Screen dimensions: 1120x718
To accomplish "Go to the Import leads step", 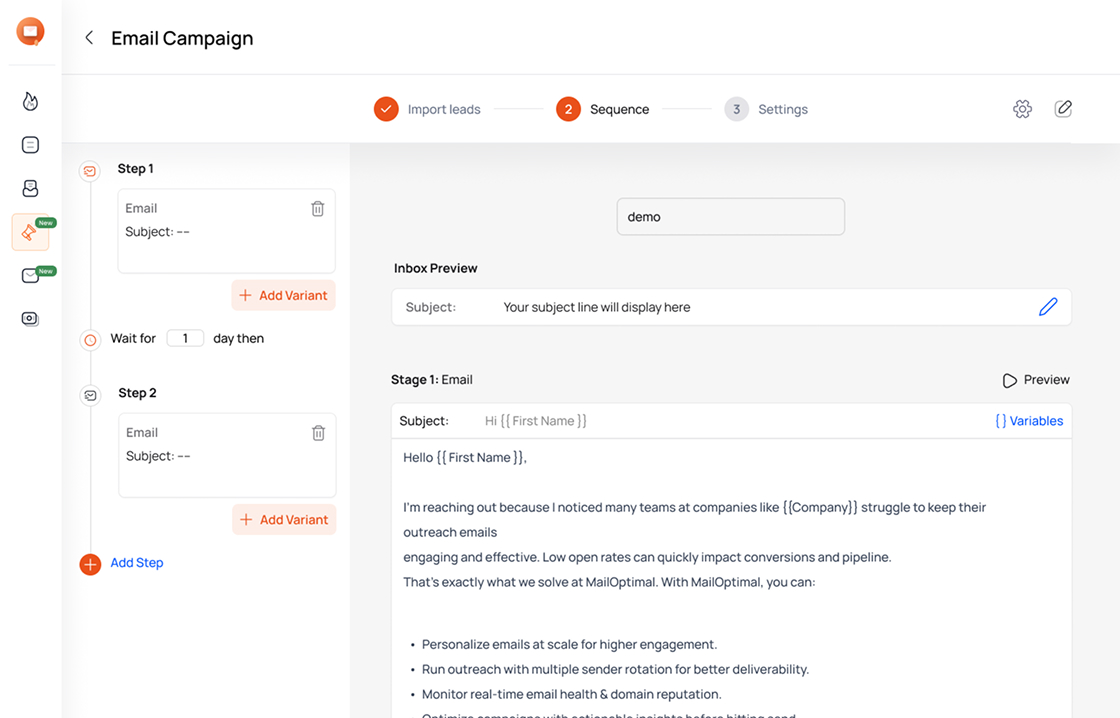I will [x=442, y=108].
